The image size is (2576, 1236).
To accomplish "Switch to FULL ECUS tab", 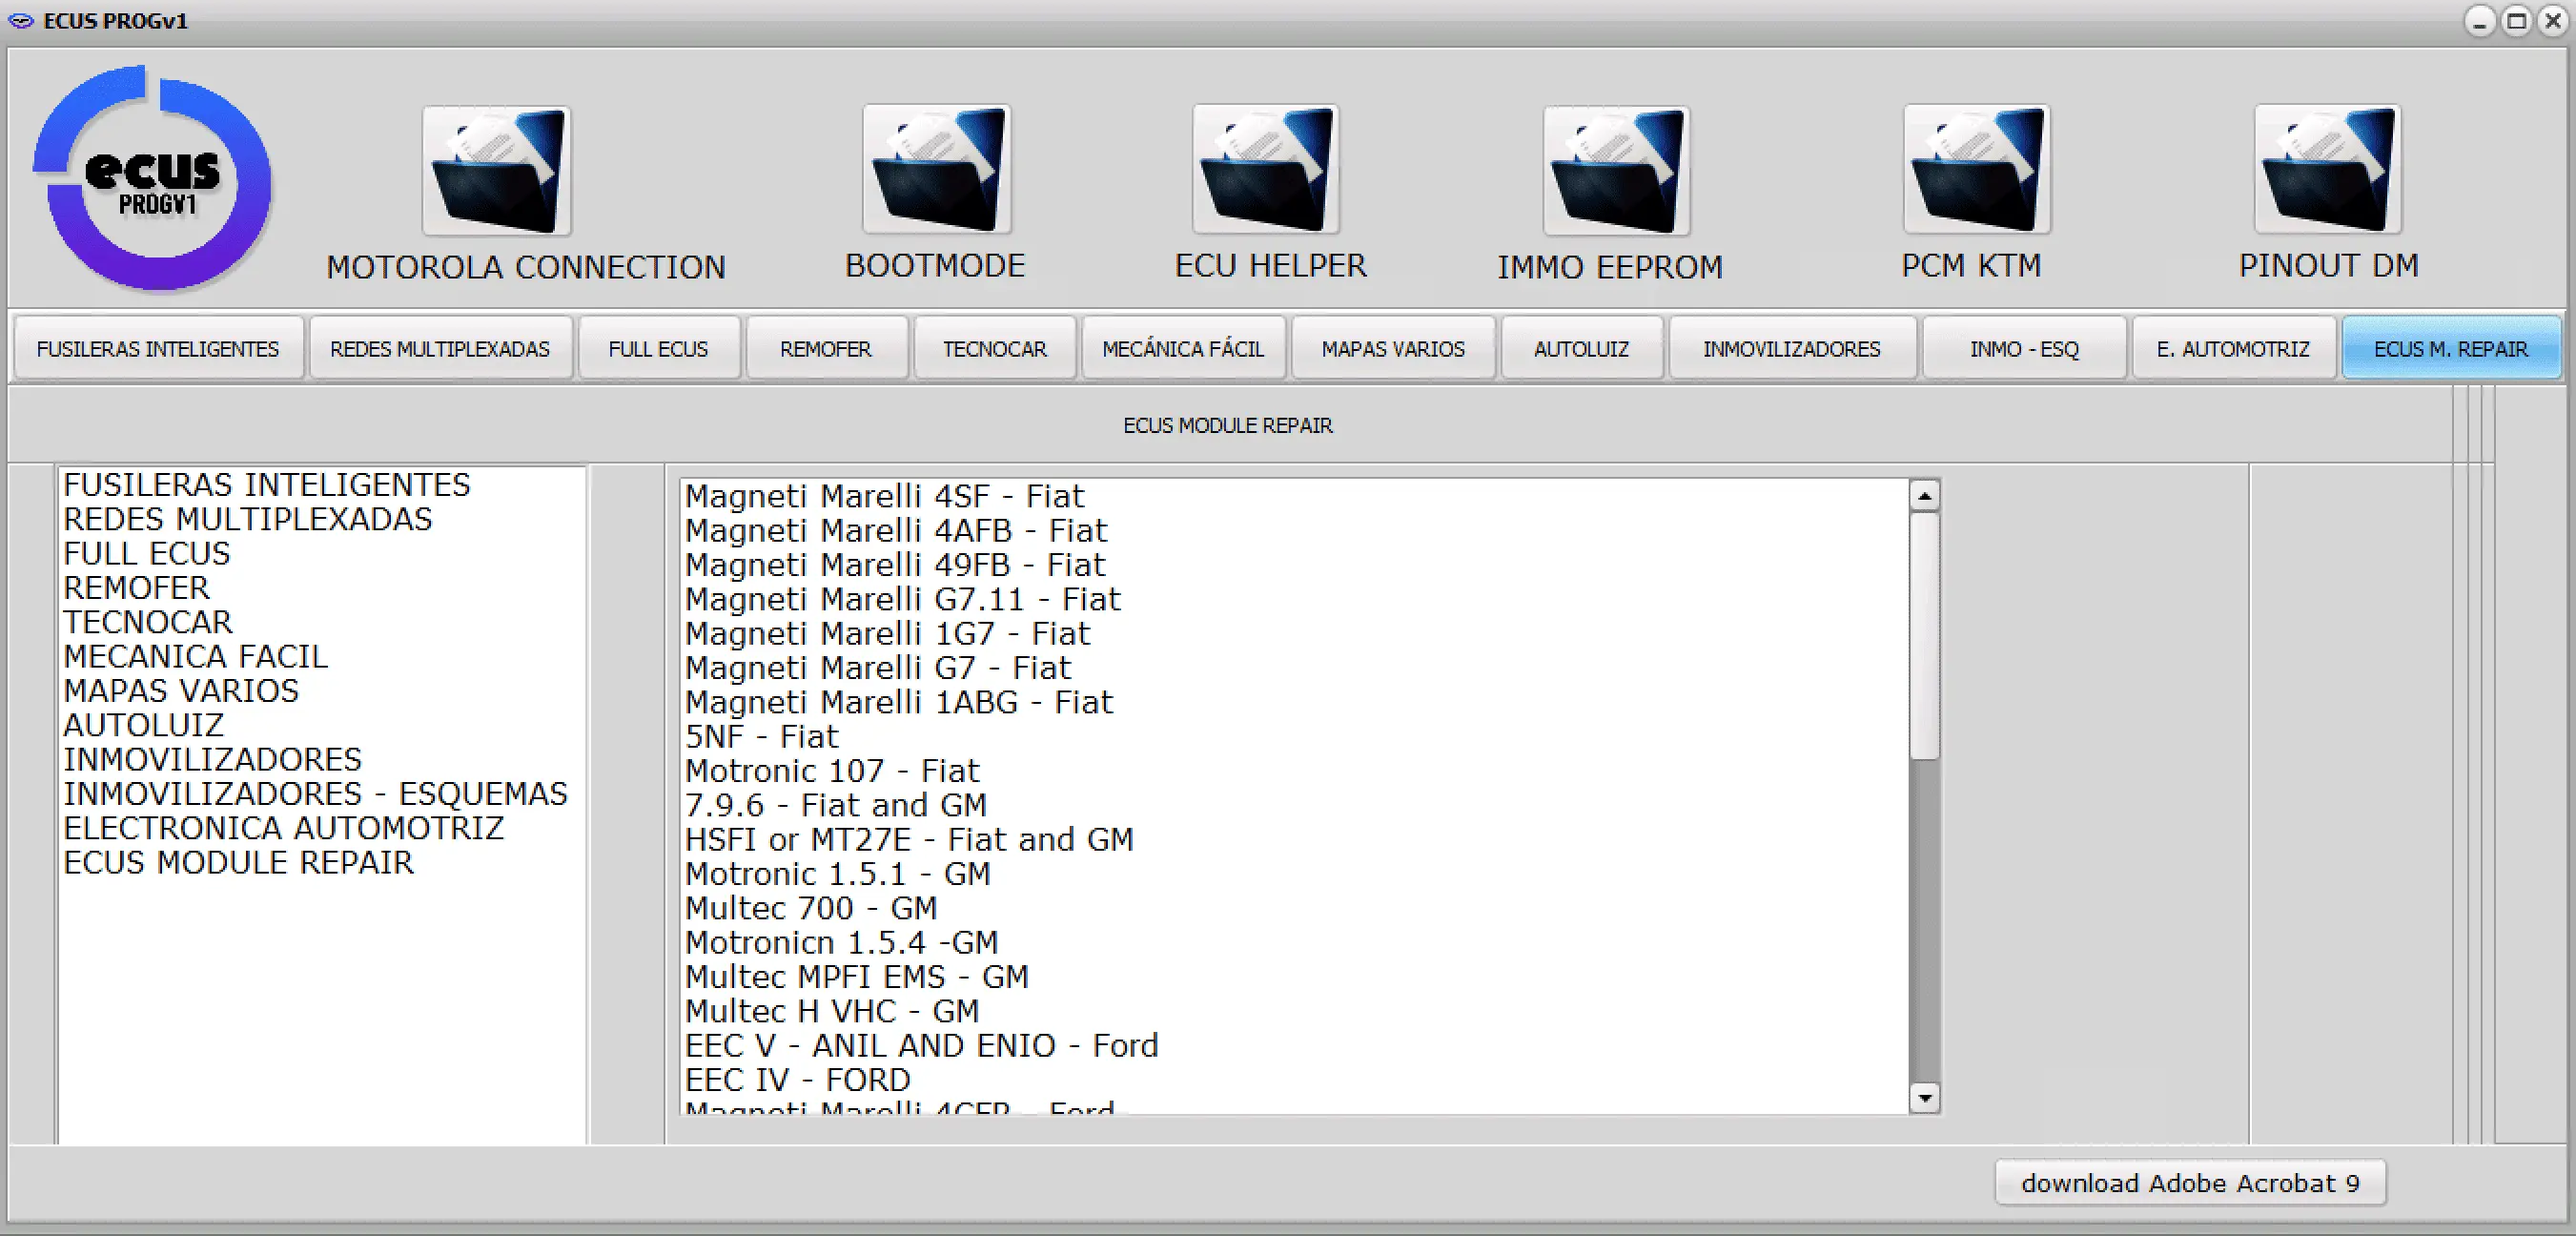I will 659,349.
